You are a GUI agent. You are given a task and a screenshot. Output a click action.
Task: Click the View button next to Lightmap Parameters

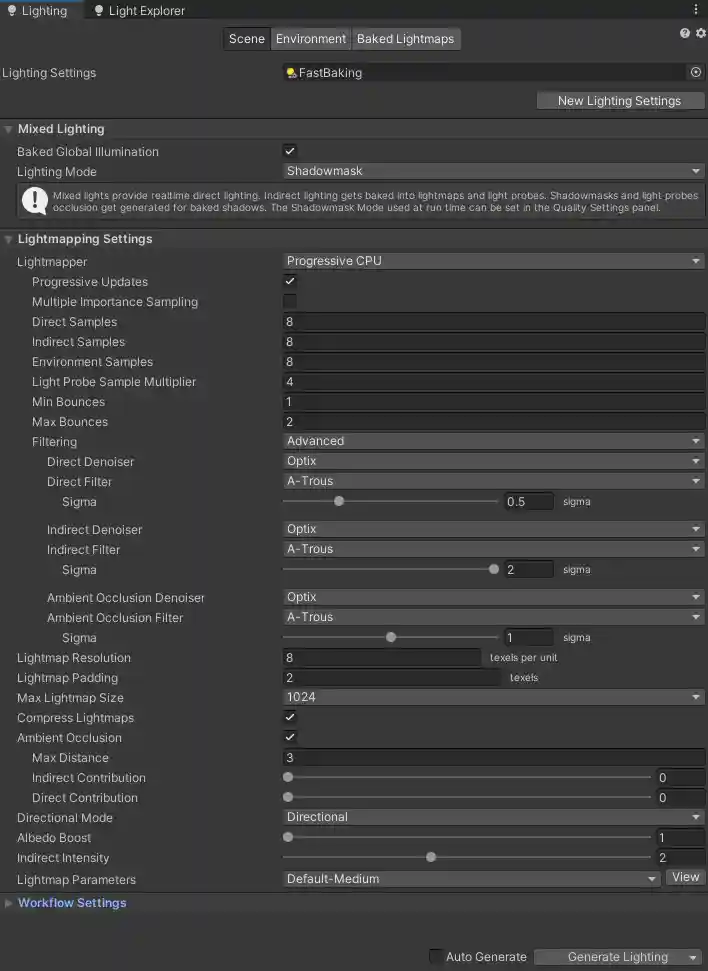(685, 877)
